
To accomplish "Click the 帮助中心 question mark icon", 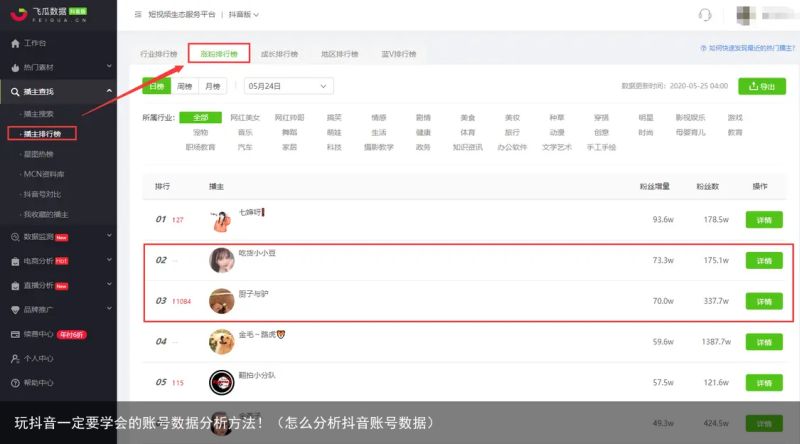I will tap(15, 383).
